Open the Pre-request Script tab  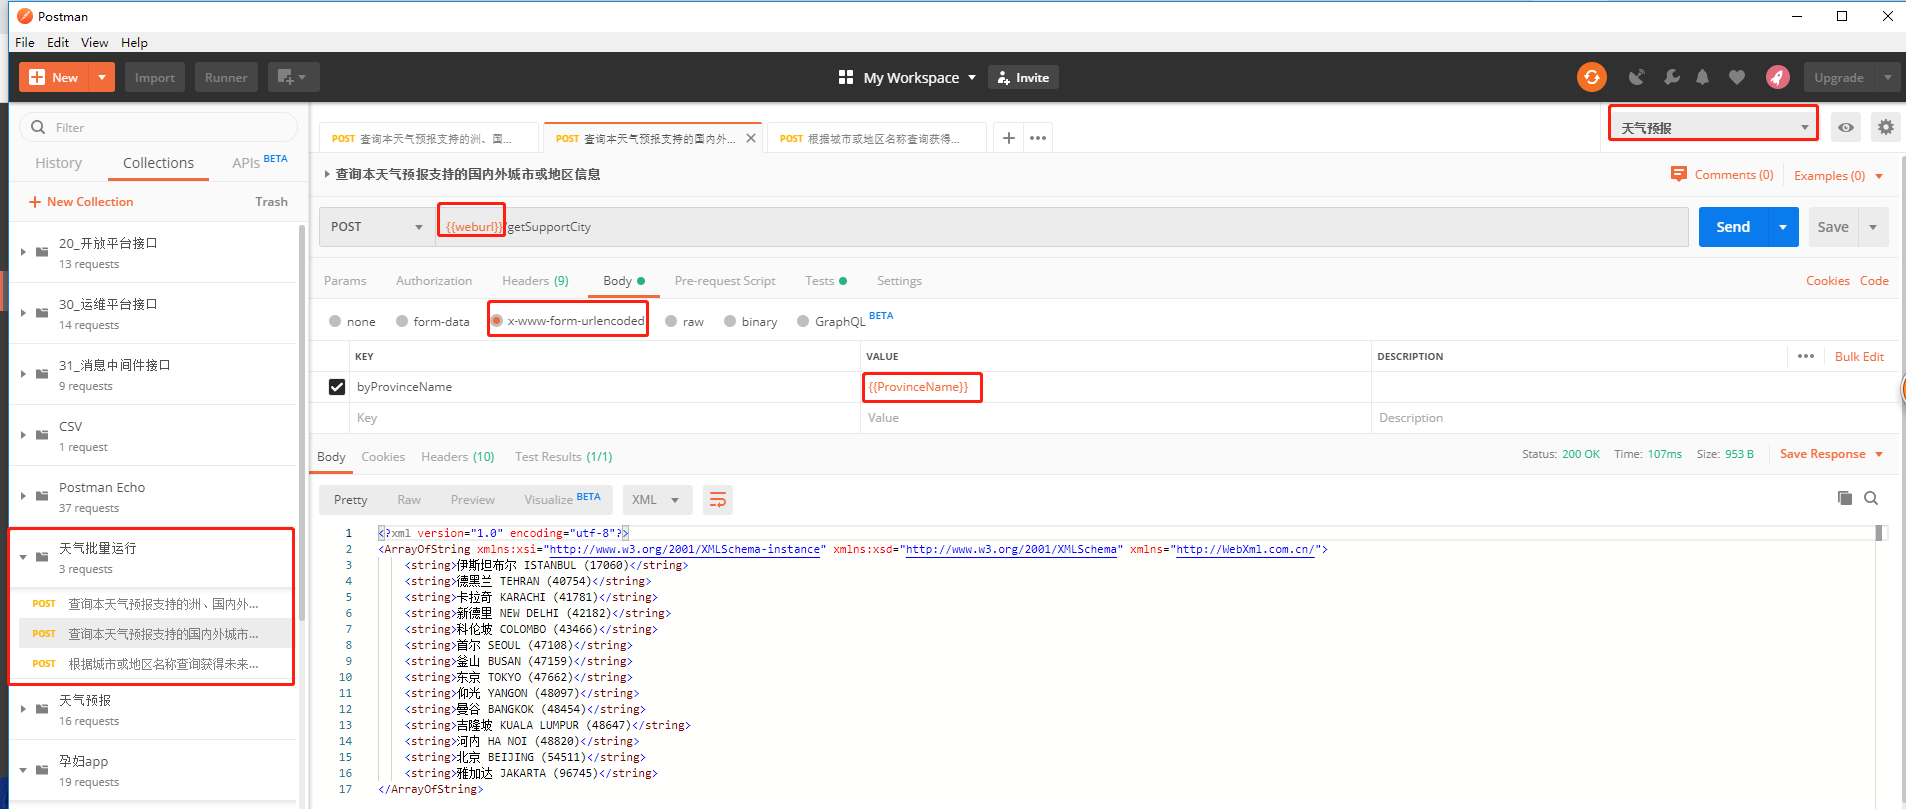[x=725, y=281]
